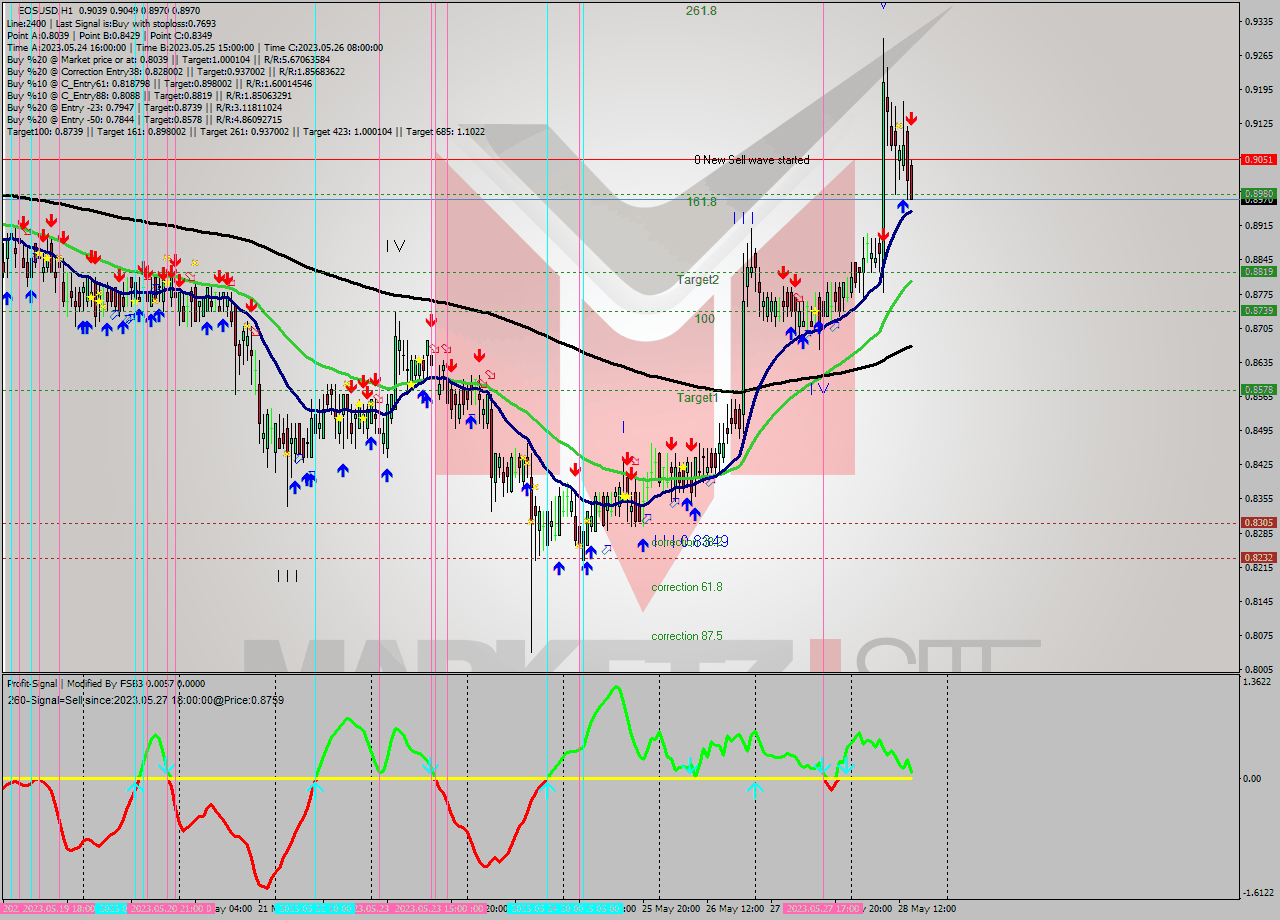Click the 'Target100: 0.8739' summary line
The width and height of the screenshot is (1280, 920).
[246, 131]
